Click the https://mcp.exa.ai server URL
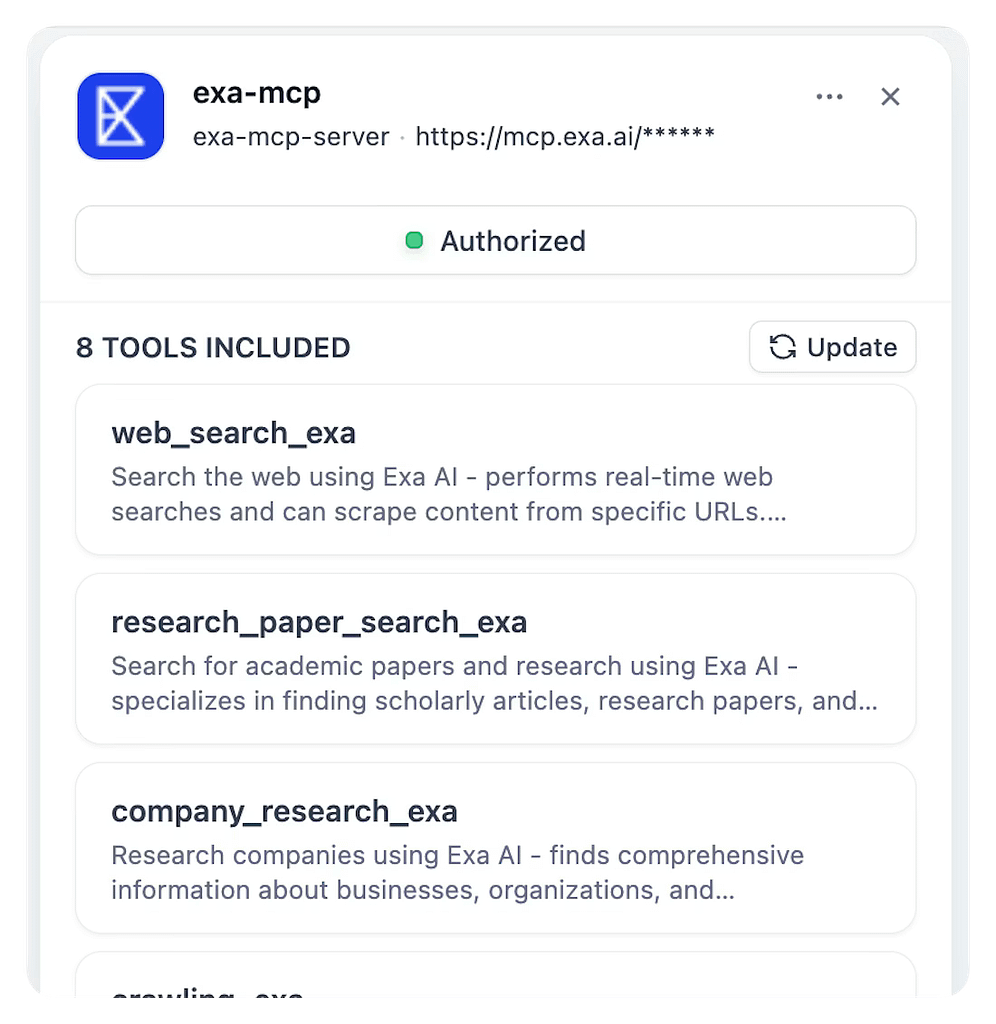Screen dimensions: 996x1024 pos(564,136)
